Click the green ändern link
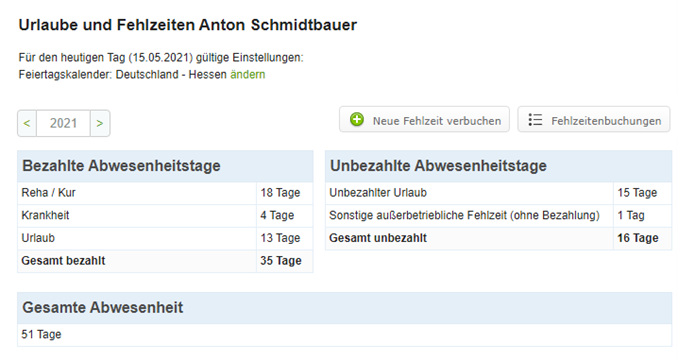Viewport: 678px width, 361px height. 248,74
